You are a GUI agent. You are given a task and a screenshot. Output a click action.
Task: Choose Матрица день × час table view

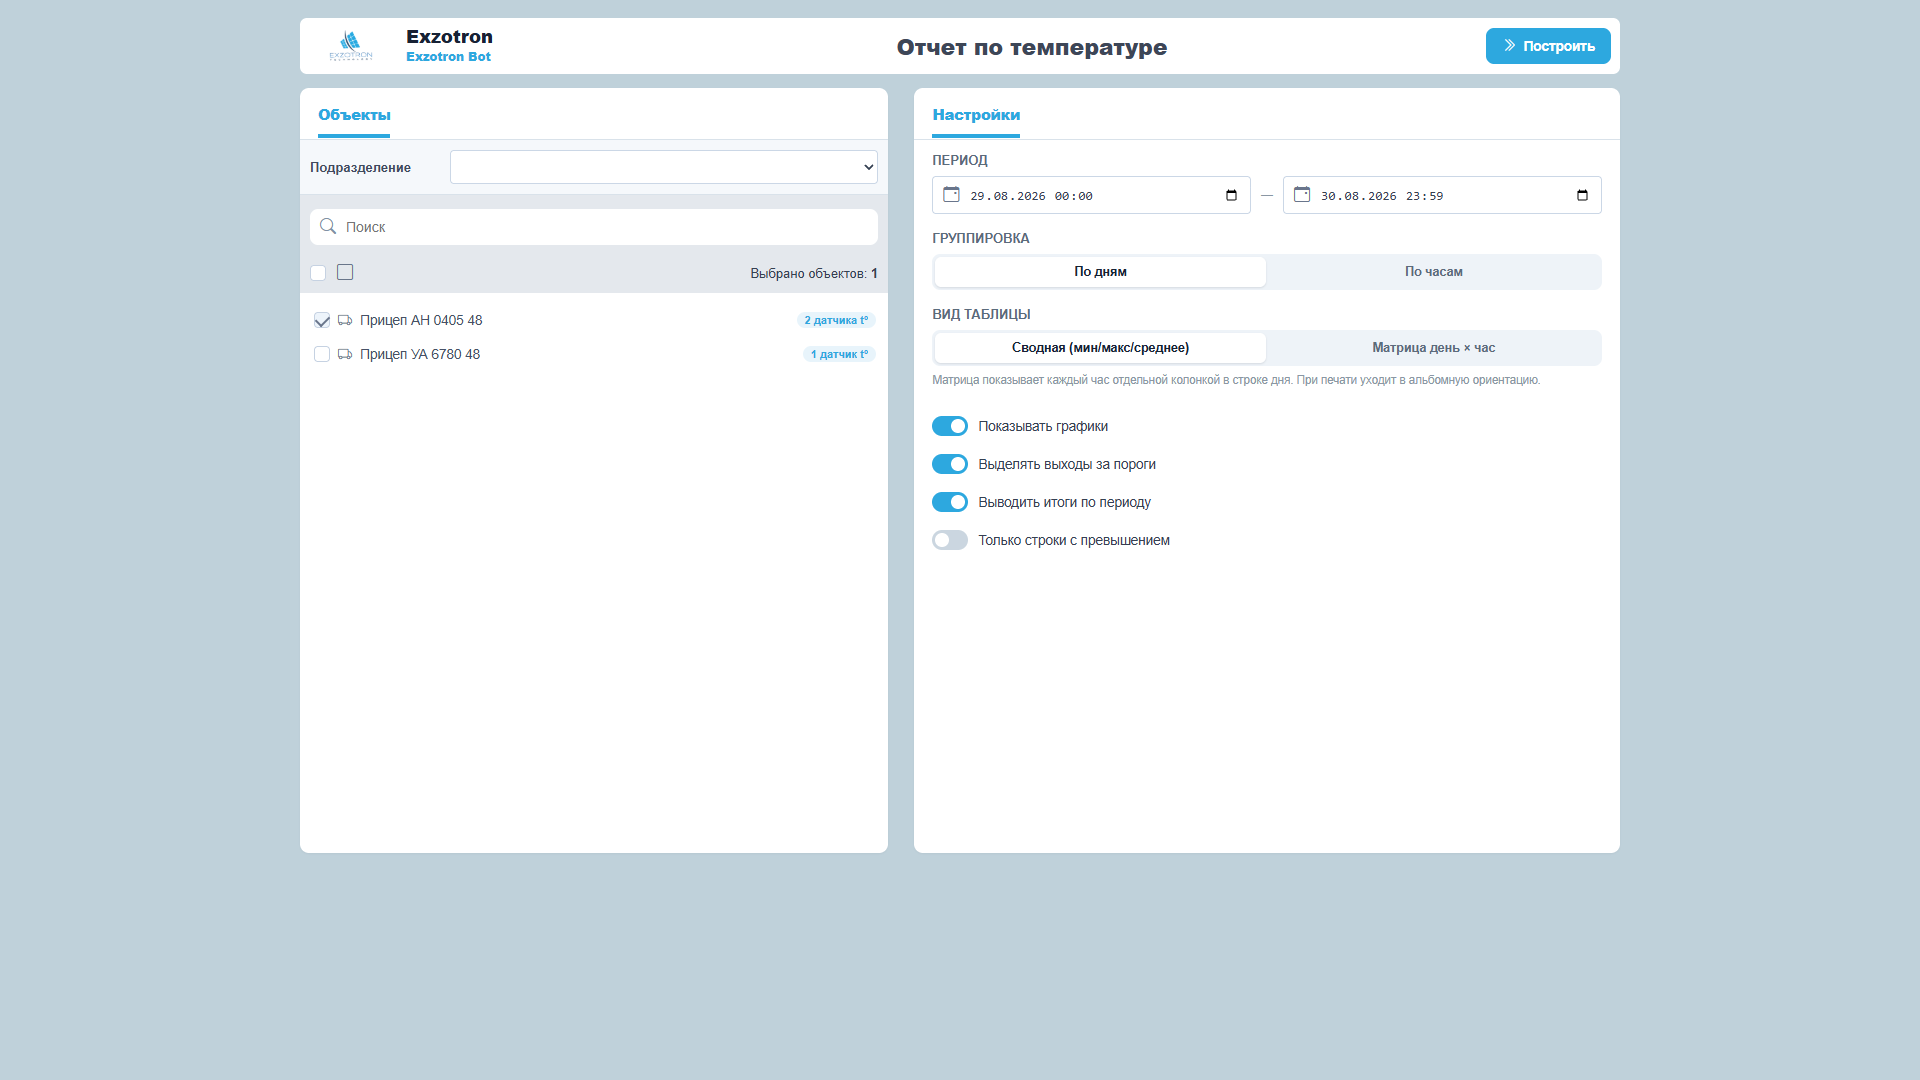(1433, 348)
